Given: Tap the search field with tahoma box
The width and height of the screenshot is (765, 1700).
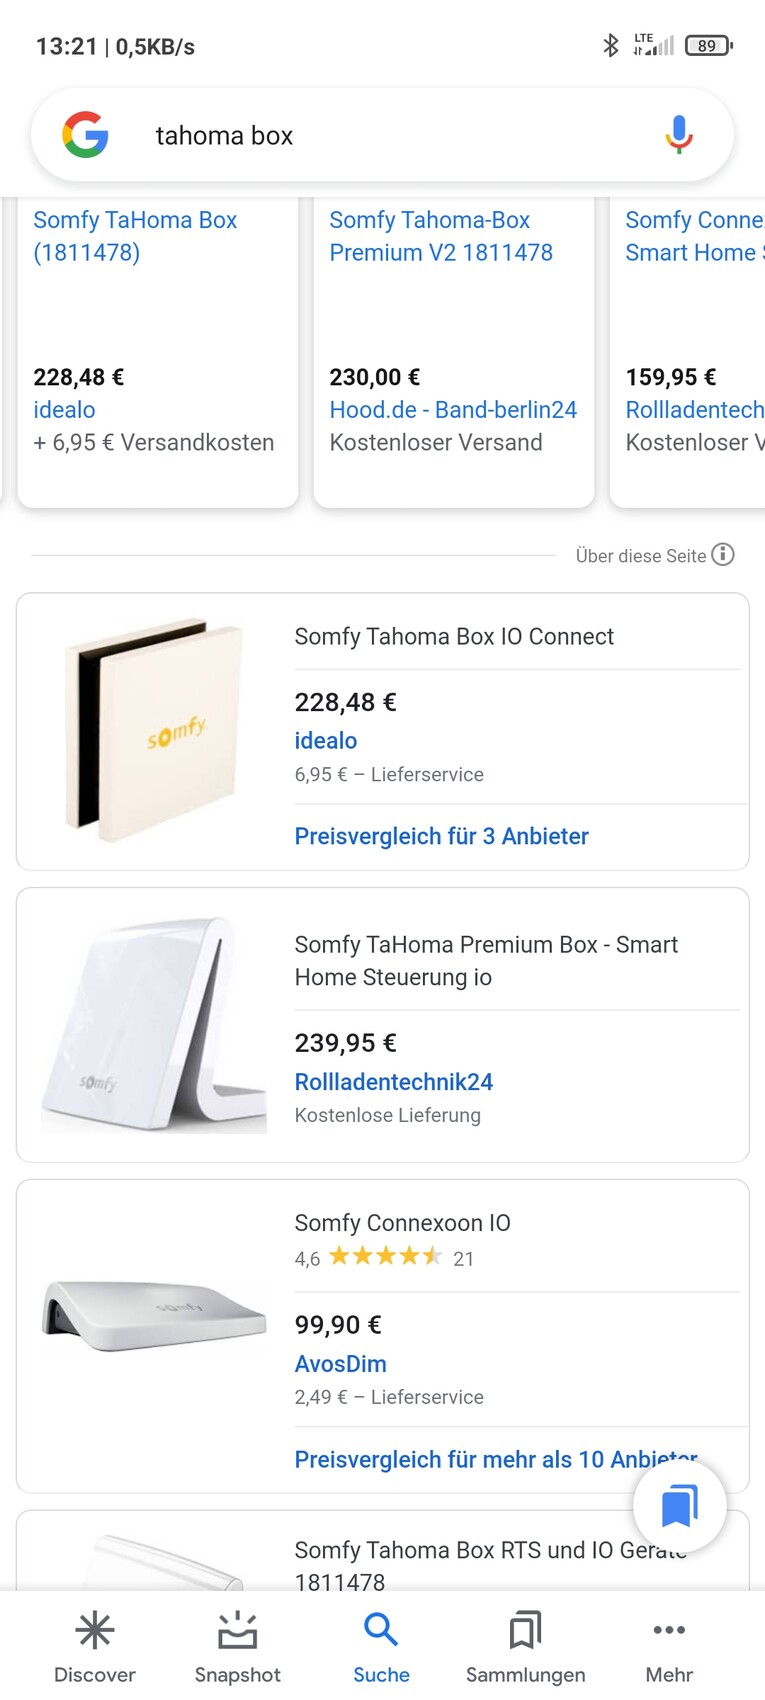Looking at the screenshot, I should 300,134.
